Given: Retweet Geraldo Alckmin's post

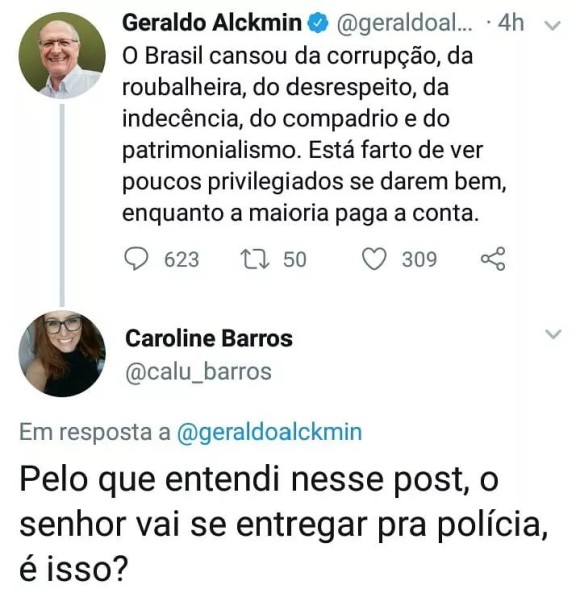Looking at the screenshot, I should tap(255, 259).
